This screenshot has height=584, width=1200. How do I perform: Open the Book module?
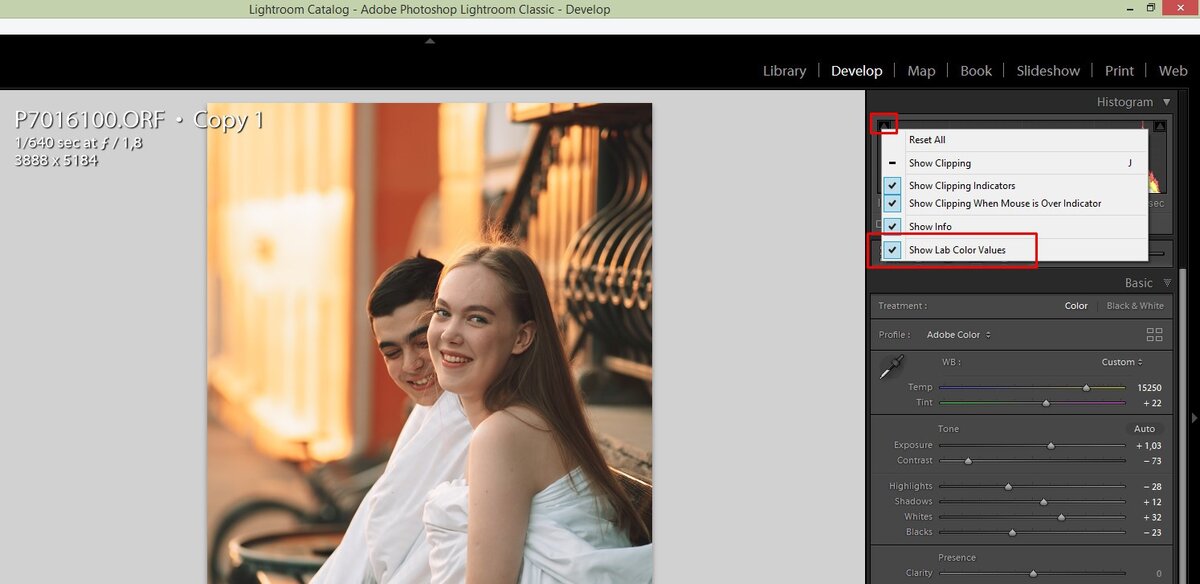coord(976,71)
